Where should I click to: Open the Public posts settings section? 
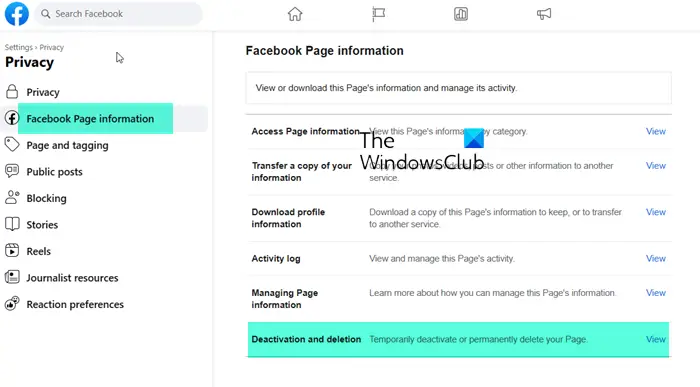pyautogui.click(x=54, y=172)
